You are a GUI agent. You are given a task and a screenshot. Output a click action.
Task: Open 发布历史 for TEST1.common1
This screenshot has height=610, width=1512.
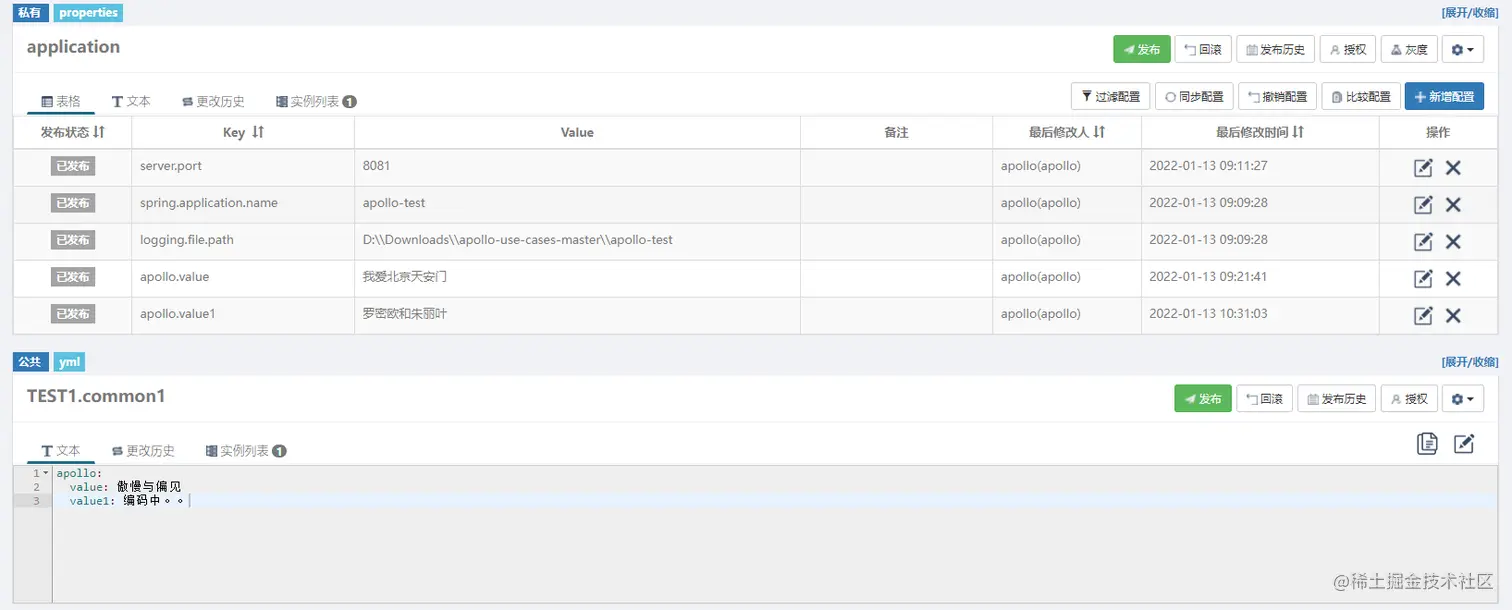pos(1336,399)
